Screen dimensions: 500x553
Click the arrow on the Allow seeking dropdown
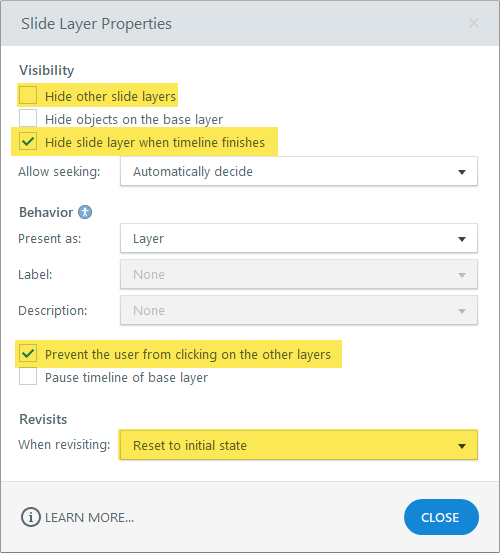[462, 172]
